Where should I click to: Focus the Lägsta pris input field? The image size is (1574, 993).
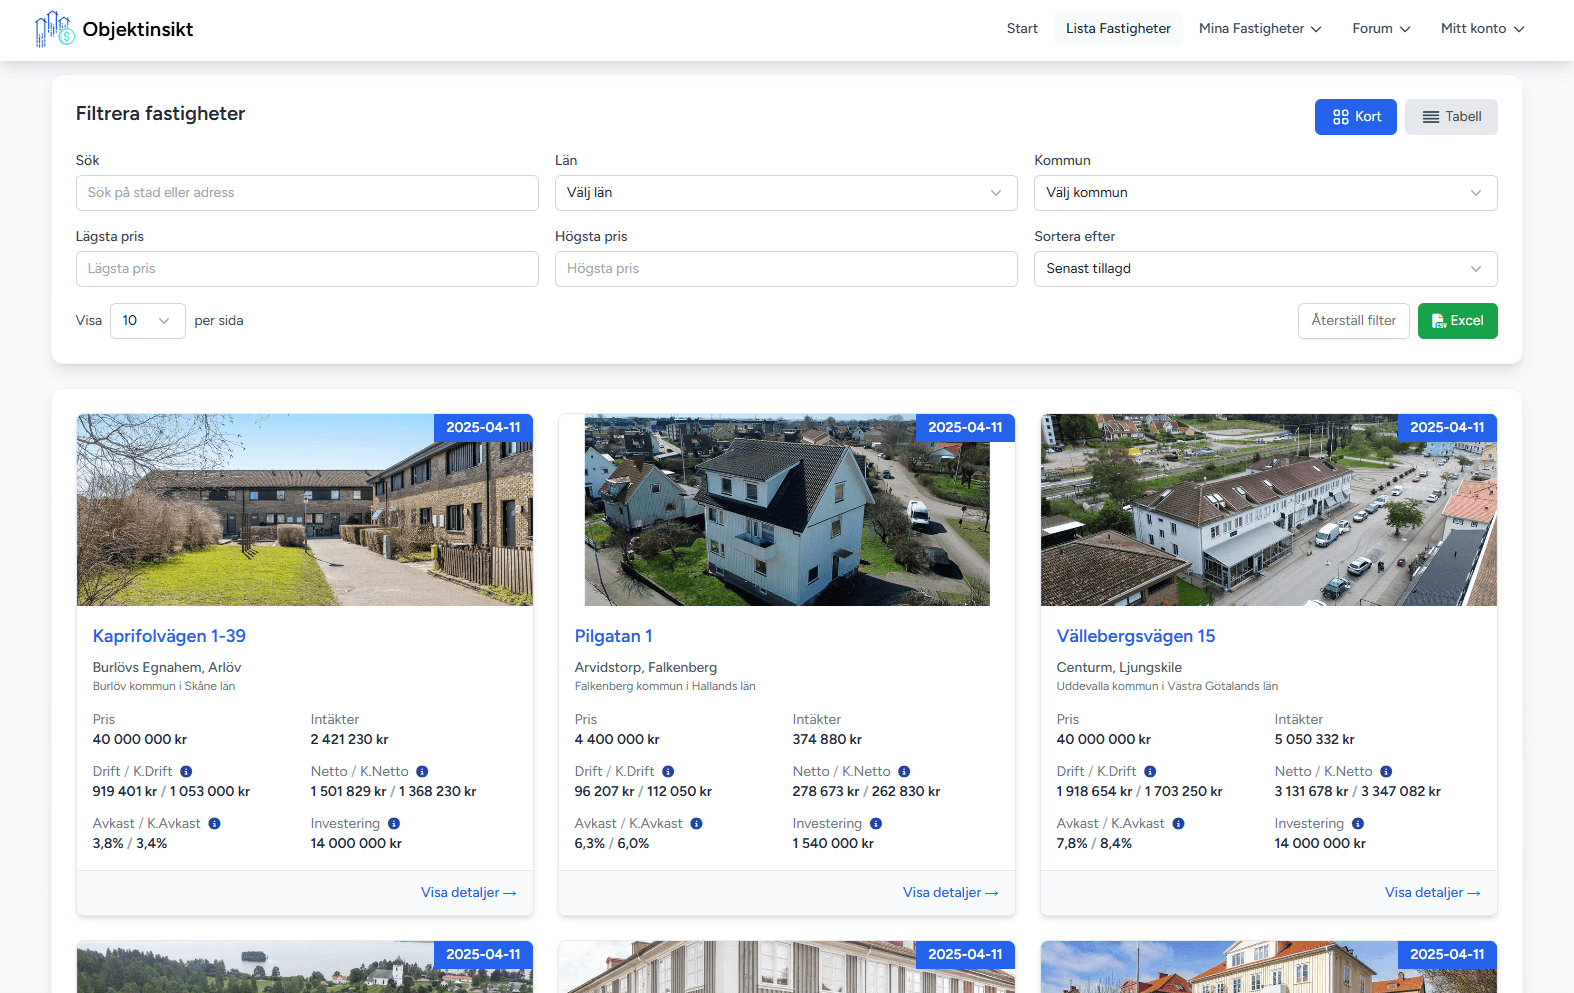(x=307, y=269)
